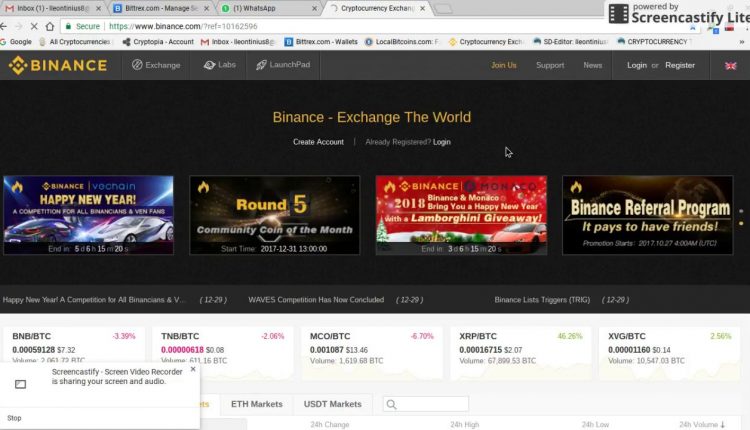The width and height of the screenshot is (750, 430).
Task: Click the Create Account link
Action: pyautogui.click(x=318, y=142)
